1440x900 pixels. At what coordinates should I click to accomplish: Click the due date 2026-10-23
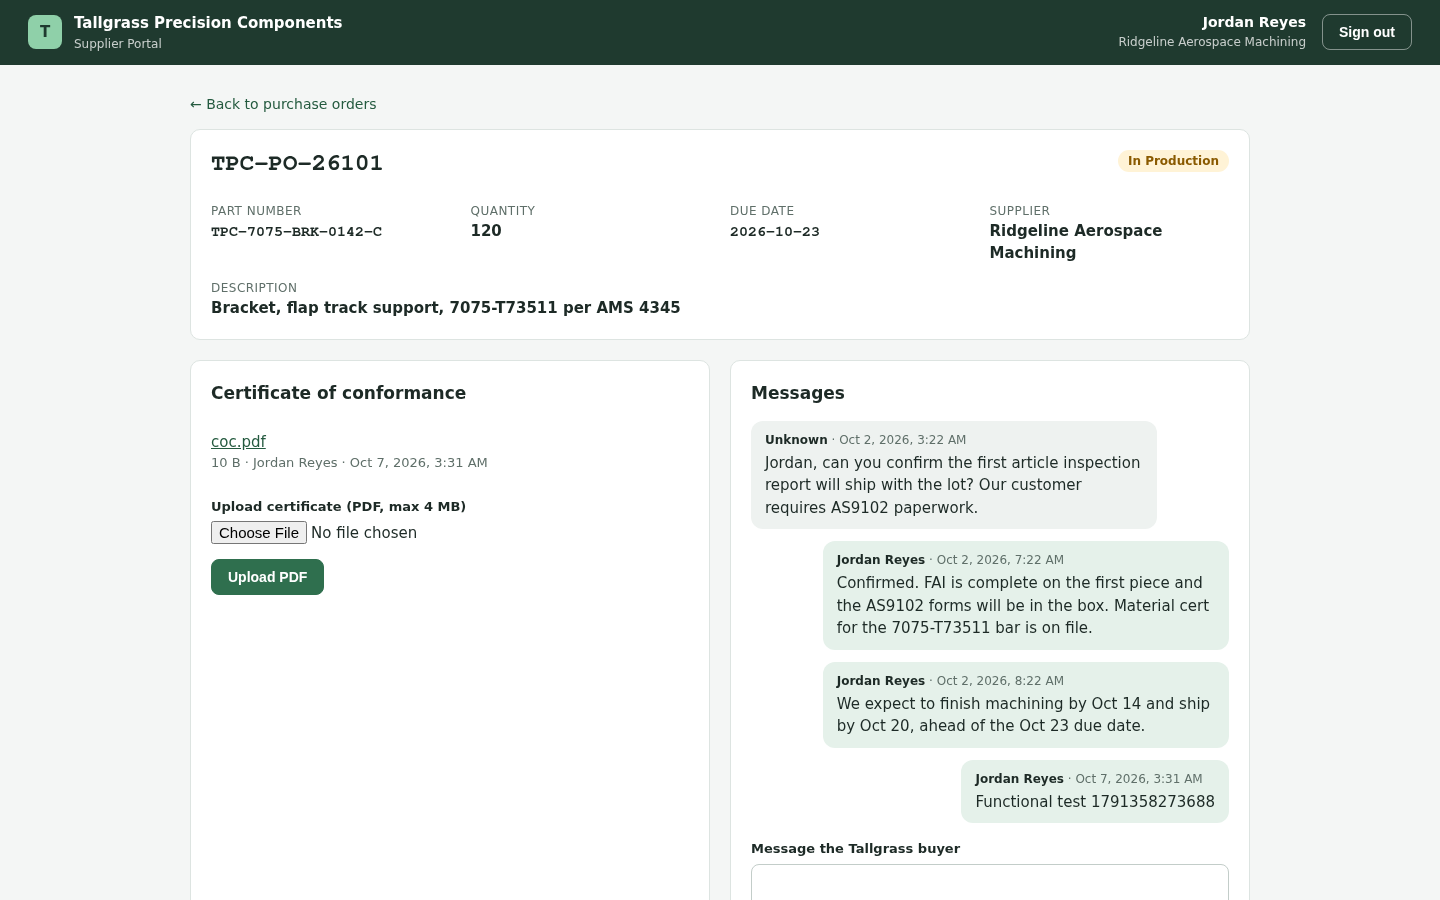click(x=775, y=232)
